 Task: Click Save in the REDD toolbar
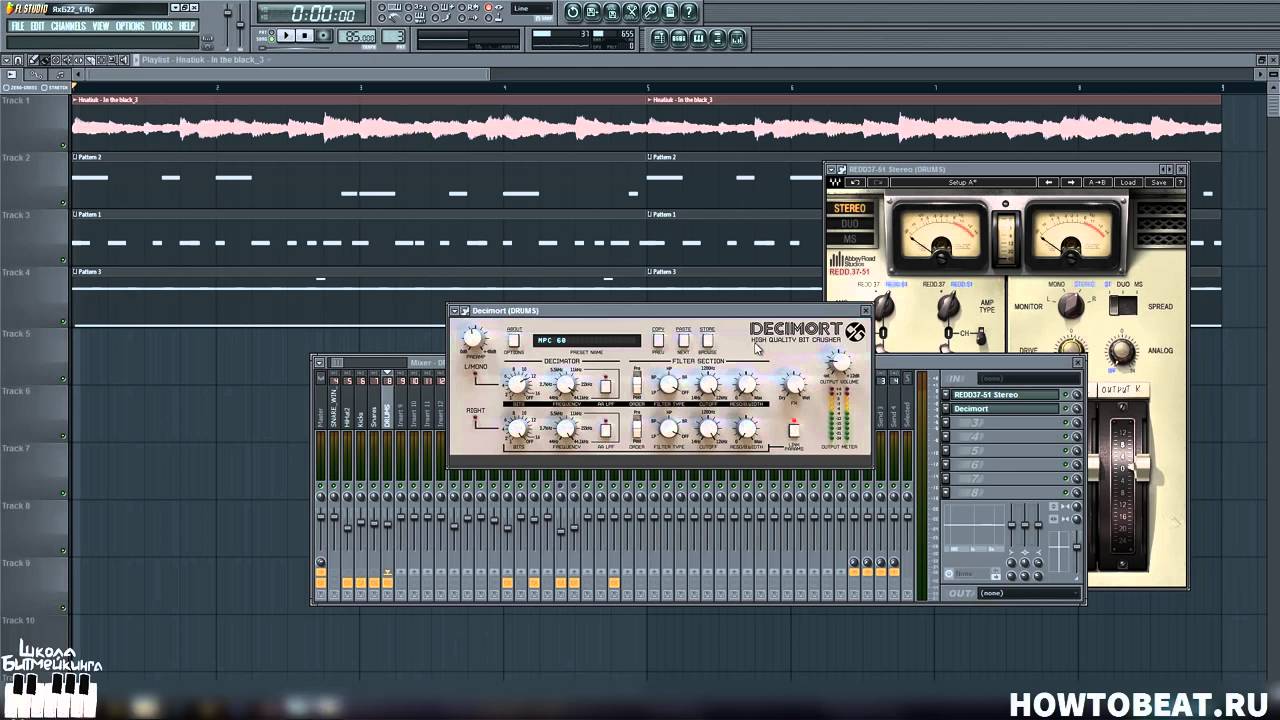(x=1158, y=182)
